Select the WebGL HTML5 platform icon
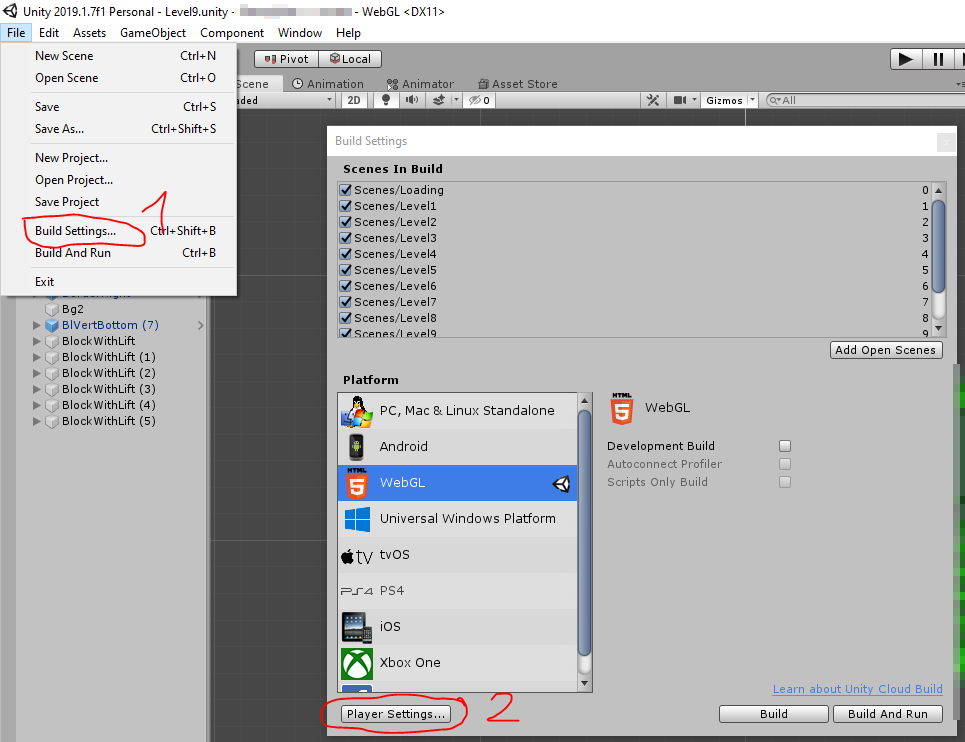The width and height of the screenshot is (965, 742). click(x=356, y=483)
